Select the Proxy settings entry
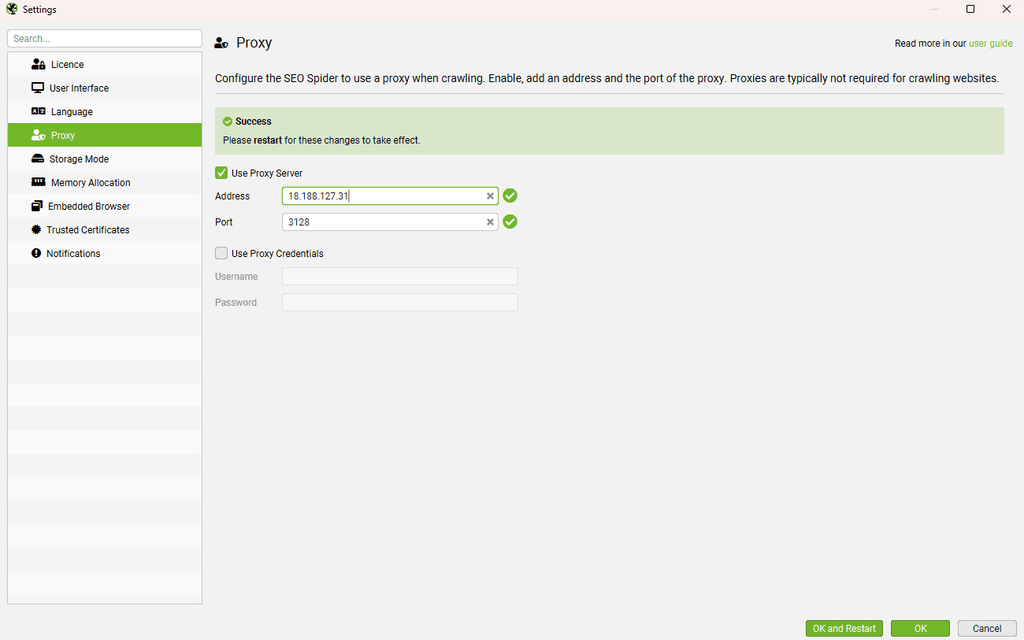This screenshot has width=1024, height=640. pos(104,135)
